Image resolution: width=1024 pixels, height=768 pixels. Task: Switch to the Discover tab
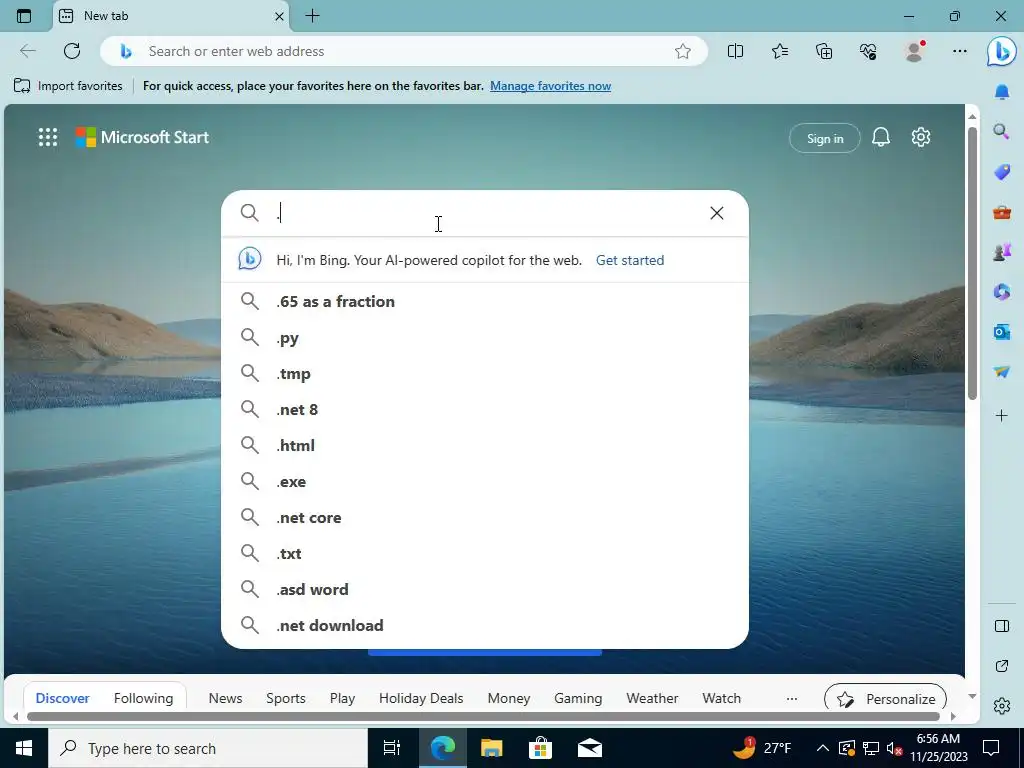click(x=62, y=698)
